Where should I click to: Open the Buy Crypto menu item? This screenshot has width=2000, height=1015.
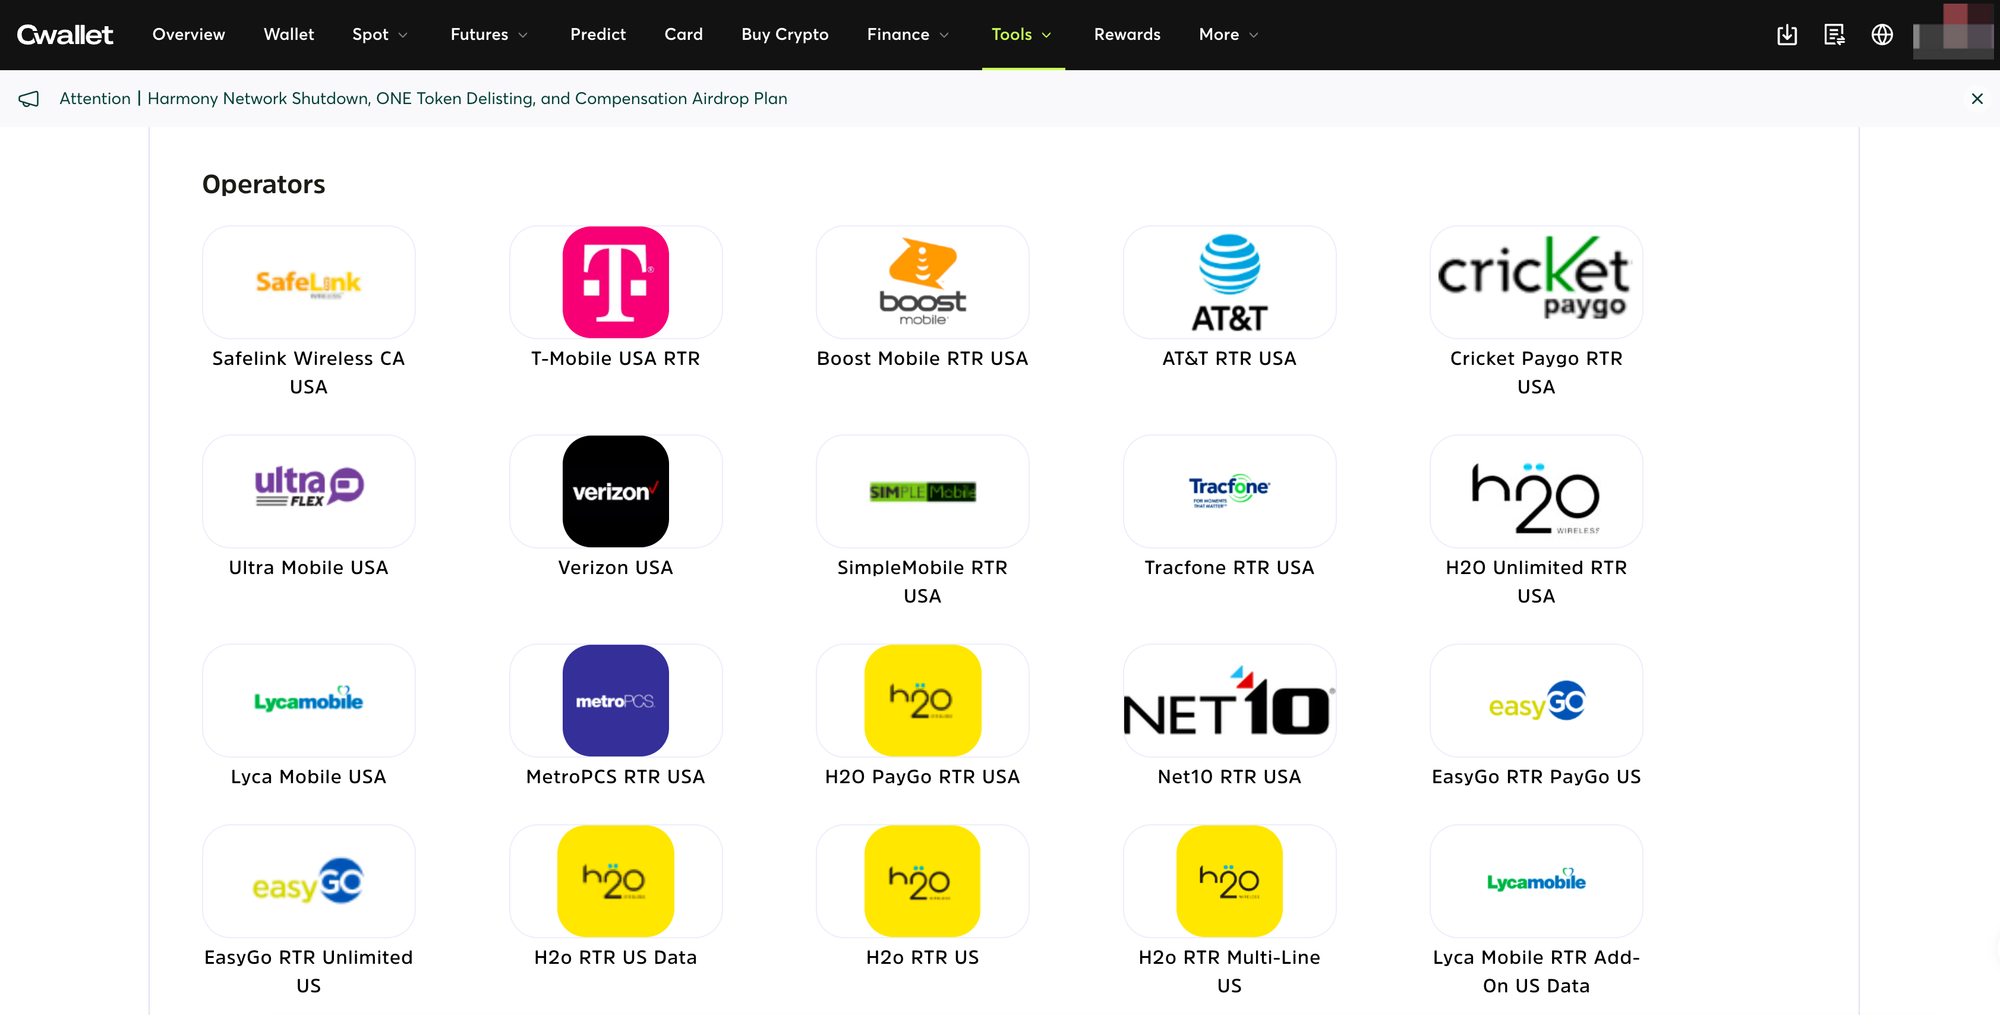point(785,35)
